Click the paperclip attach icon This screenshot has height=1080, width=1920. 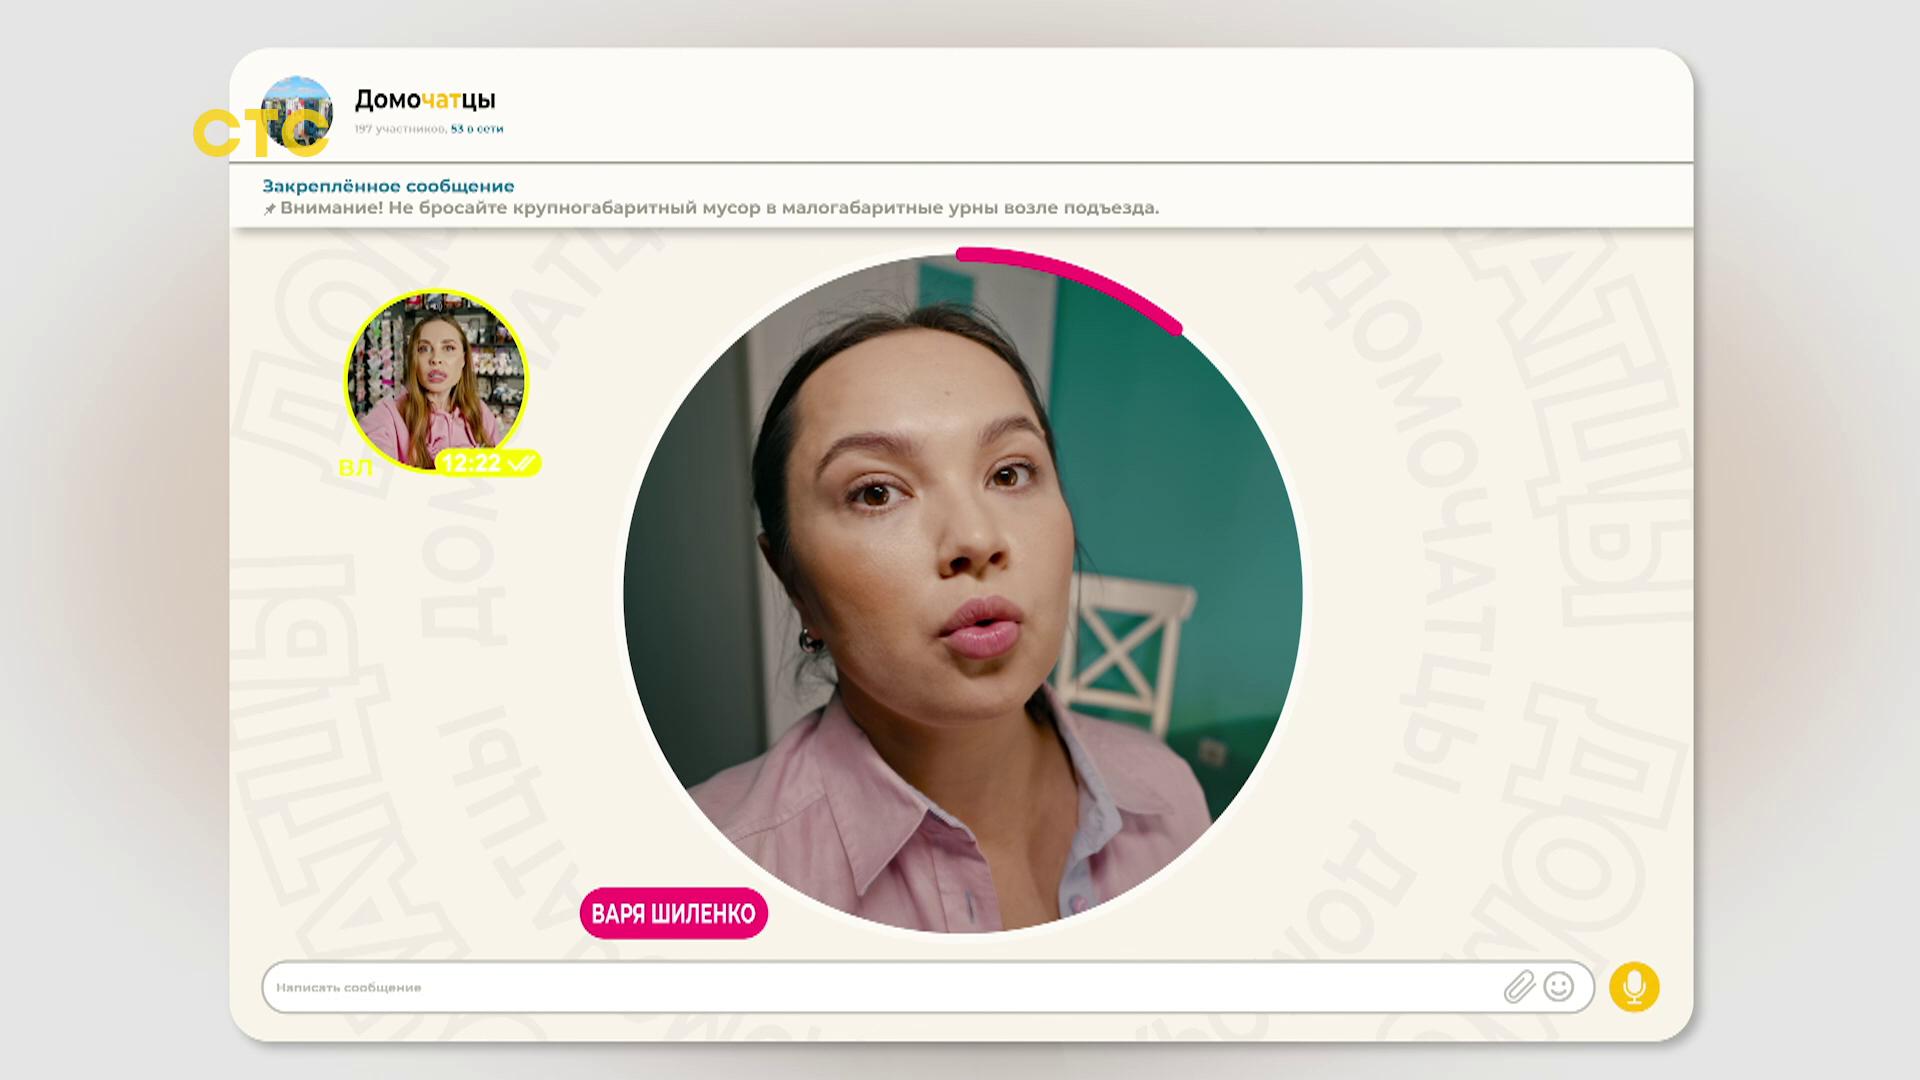click(1518, 987)
